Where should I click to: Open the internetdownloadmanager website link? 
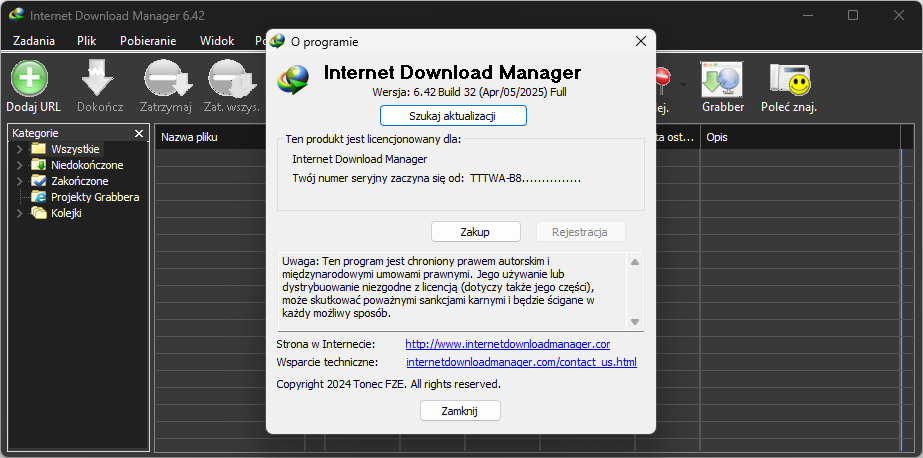pos(507,344)
